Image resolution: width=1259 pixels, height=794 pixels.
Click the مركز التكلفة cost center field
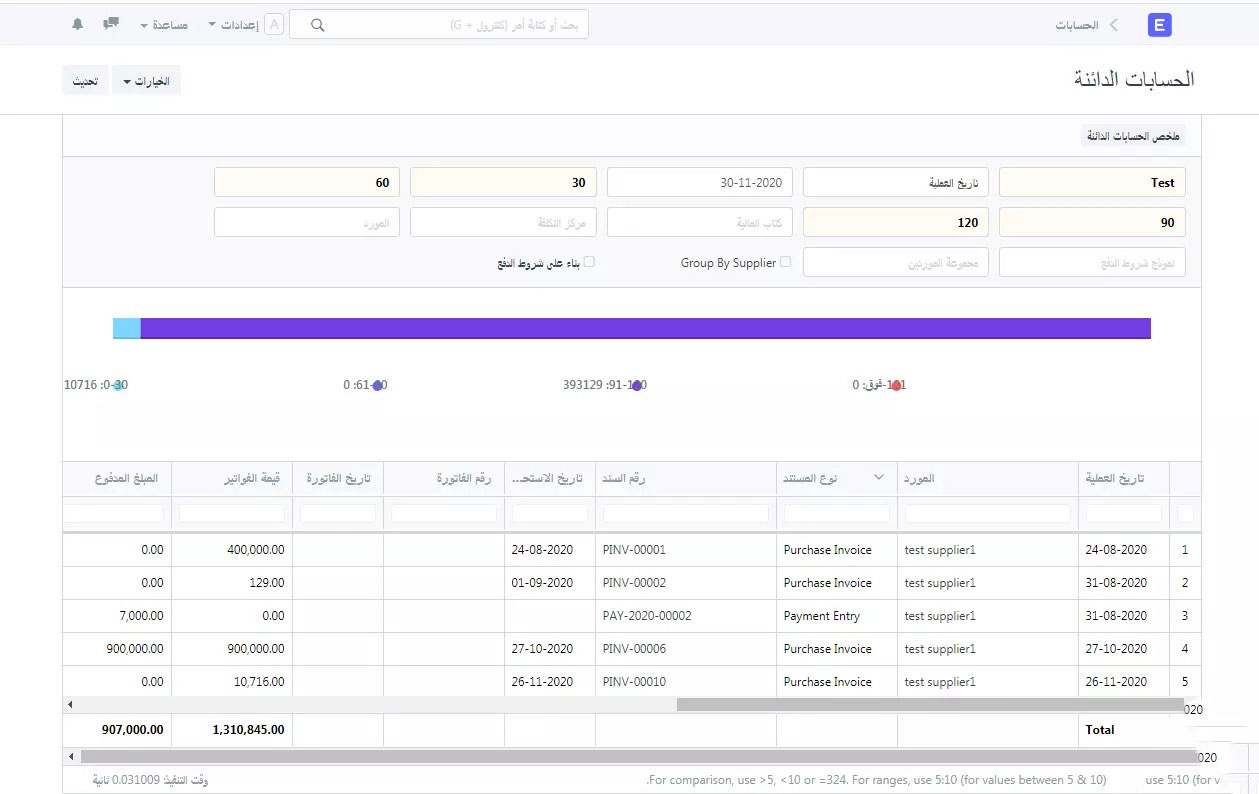coord(504,222)
